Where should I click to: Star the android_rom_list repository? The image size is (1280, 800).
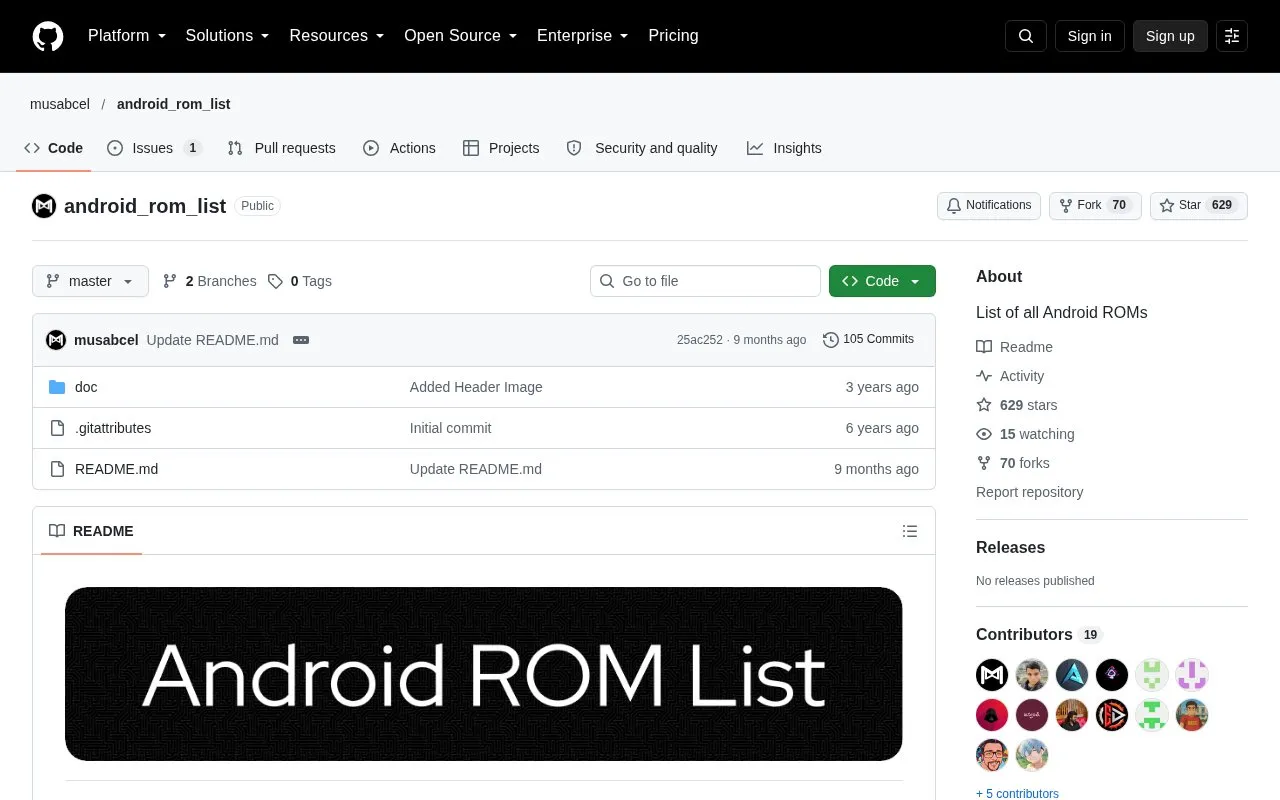pyautogui.click(x=1199, y=206)
